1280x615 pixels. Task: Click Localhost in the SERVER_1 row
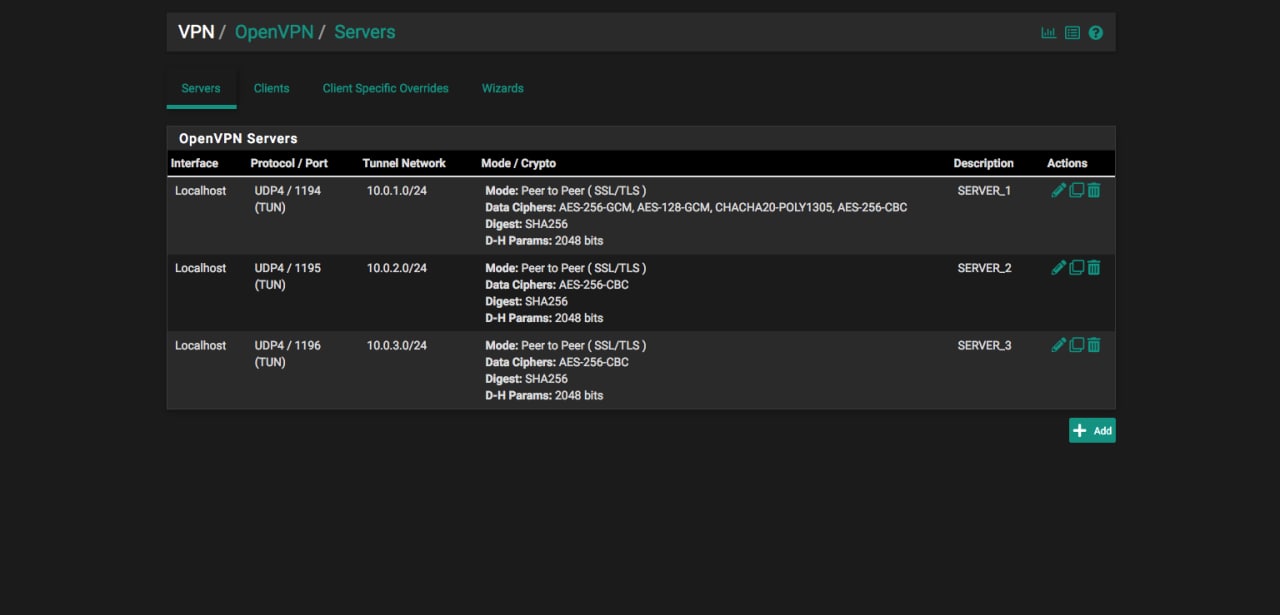coord(201,190)
